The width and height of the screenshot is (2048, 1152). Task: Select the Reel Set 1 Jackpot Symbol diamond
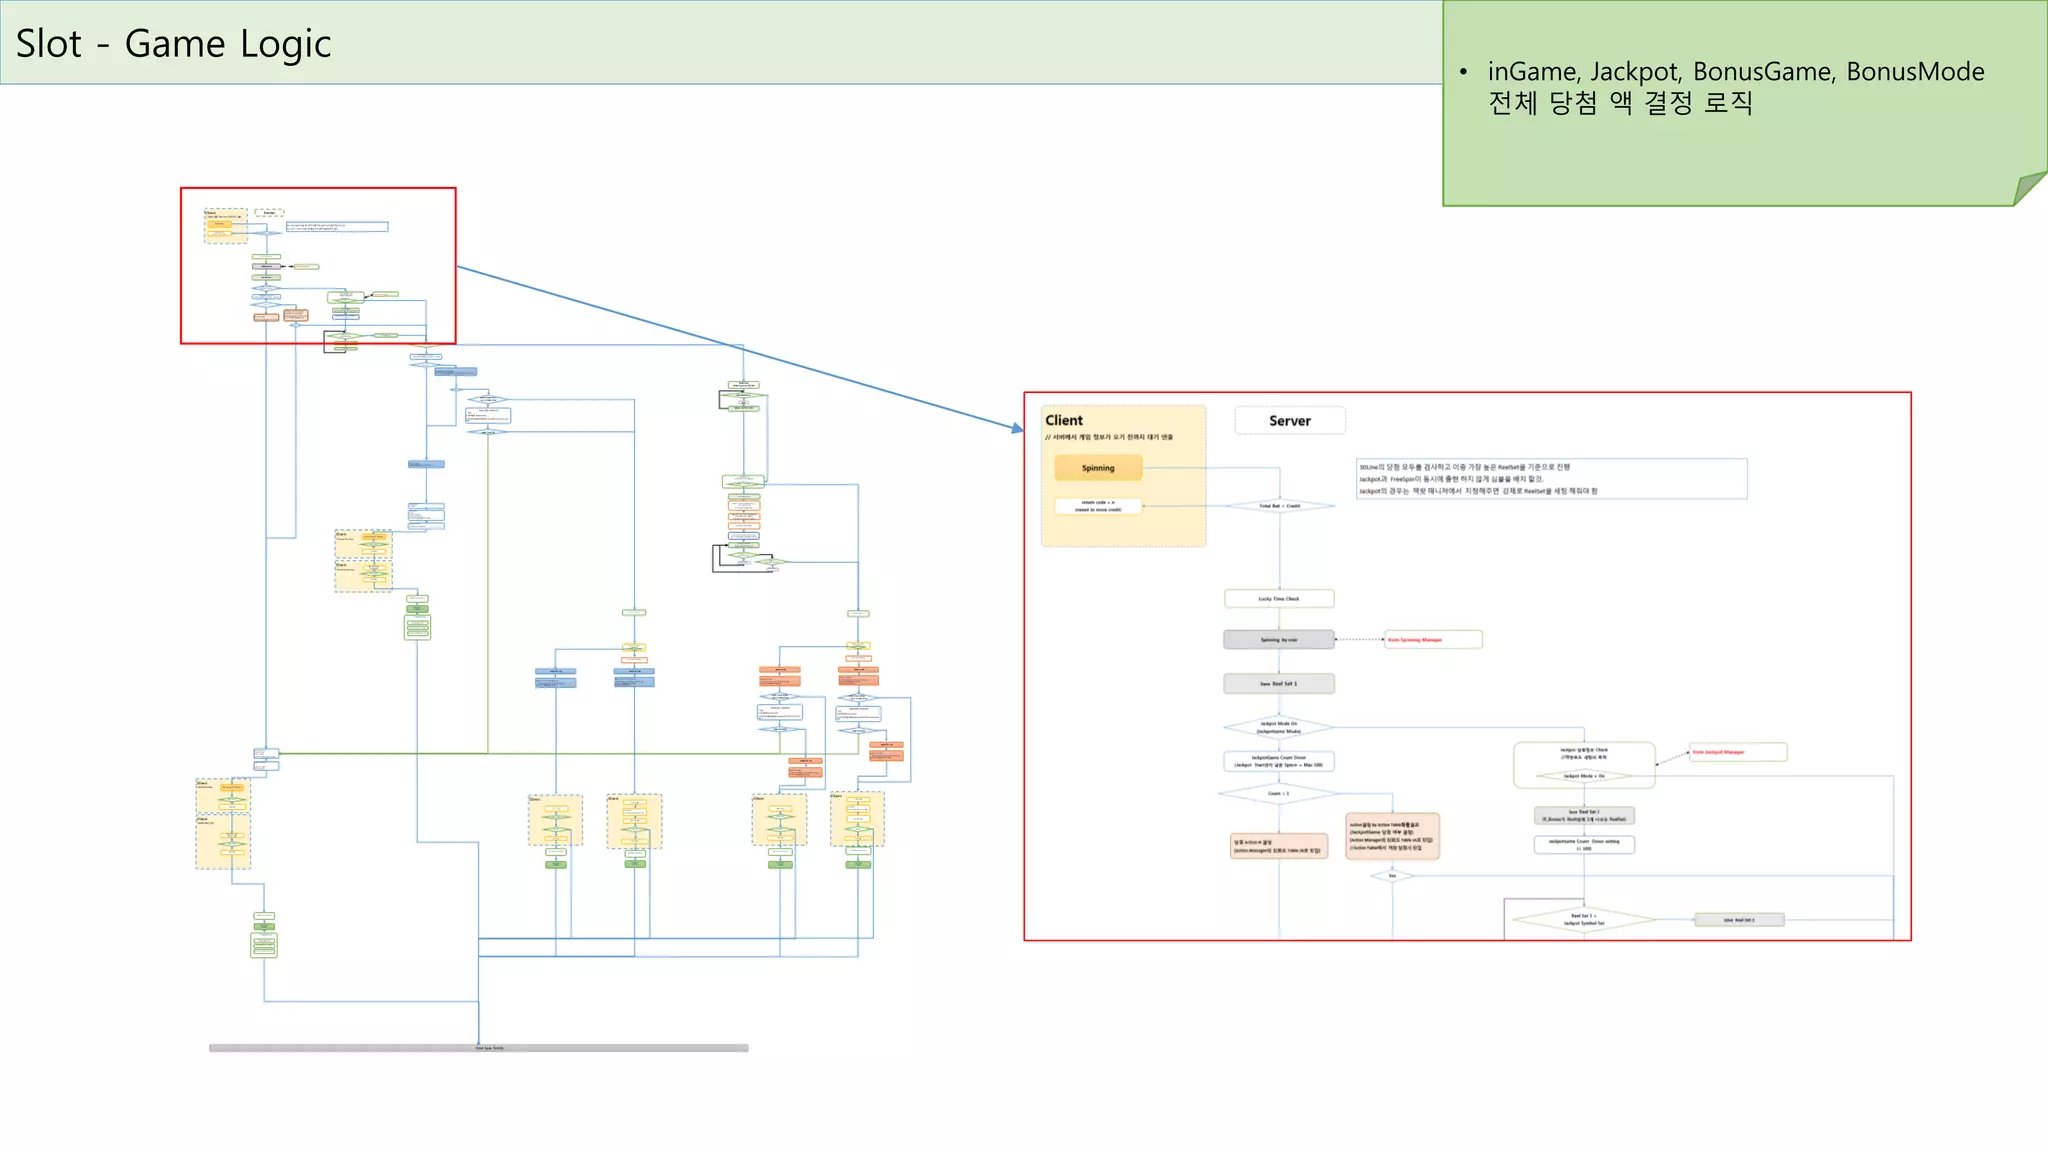1585,920
